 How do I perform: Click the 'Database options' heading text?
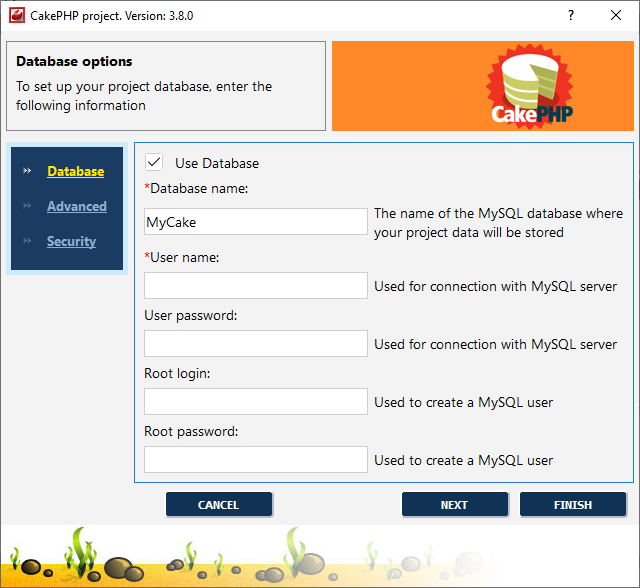click(x=74, y=61)
